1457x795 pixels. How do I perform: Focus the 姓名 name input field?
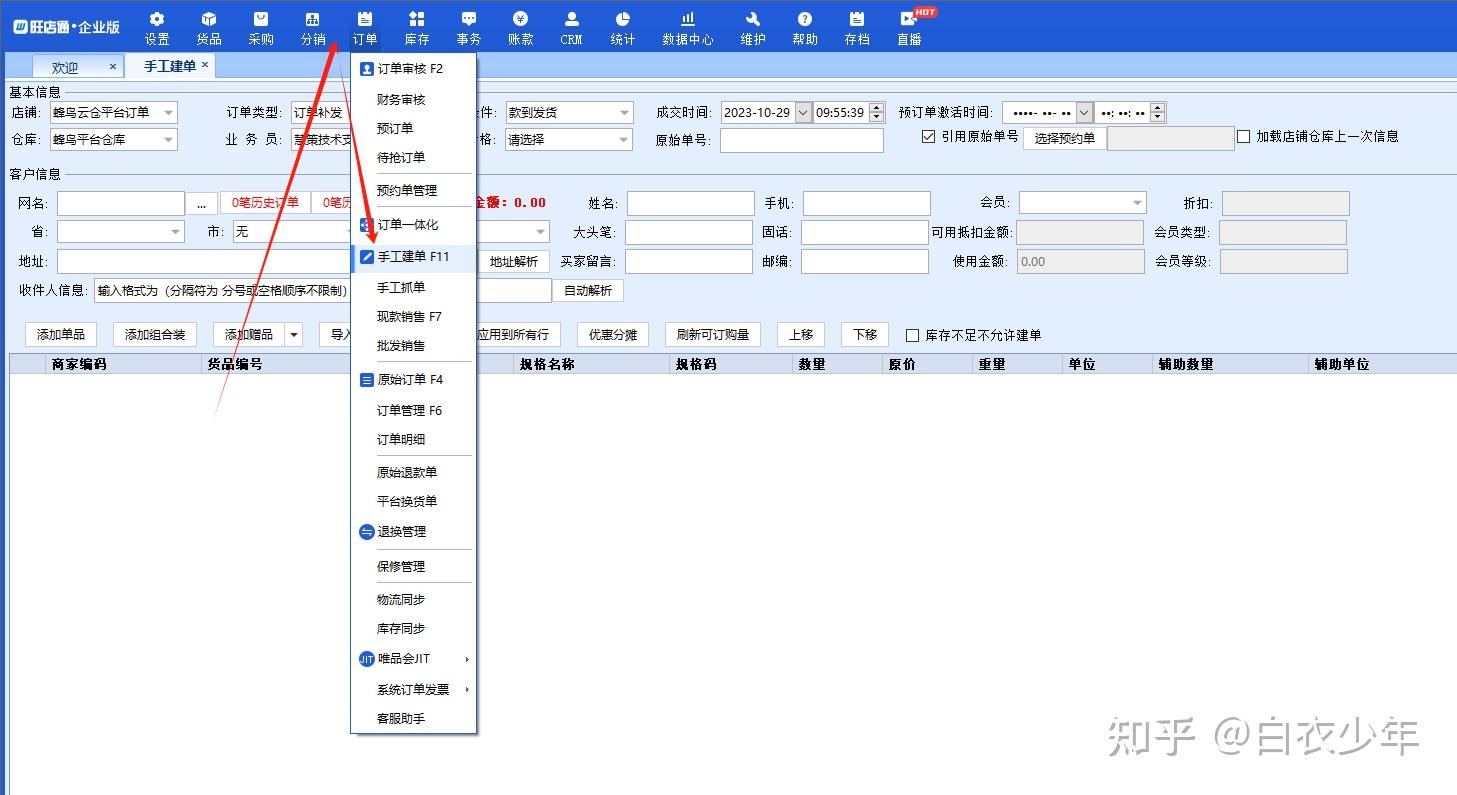pos(690,203)
